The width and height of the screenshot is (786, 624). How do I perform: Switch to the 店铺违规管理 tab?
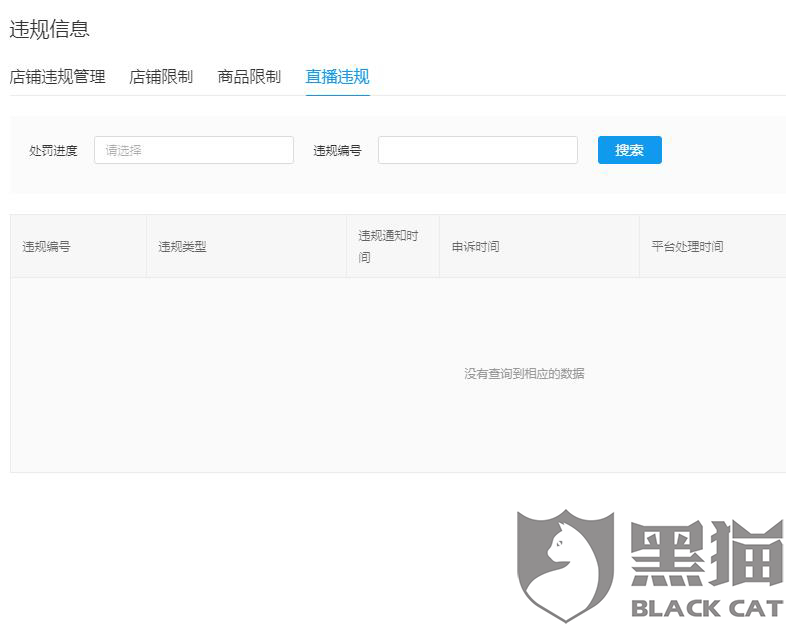(x=57, y=77)
